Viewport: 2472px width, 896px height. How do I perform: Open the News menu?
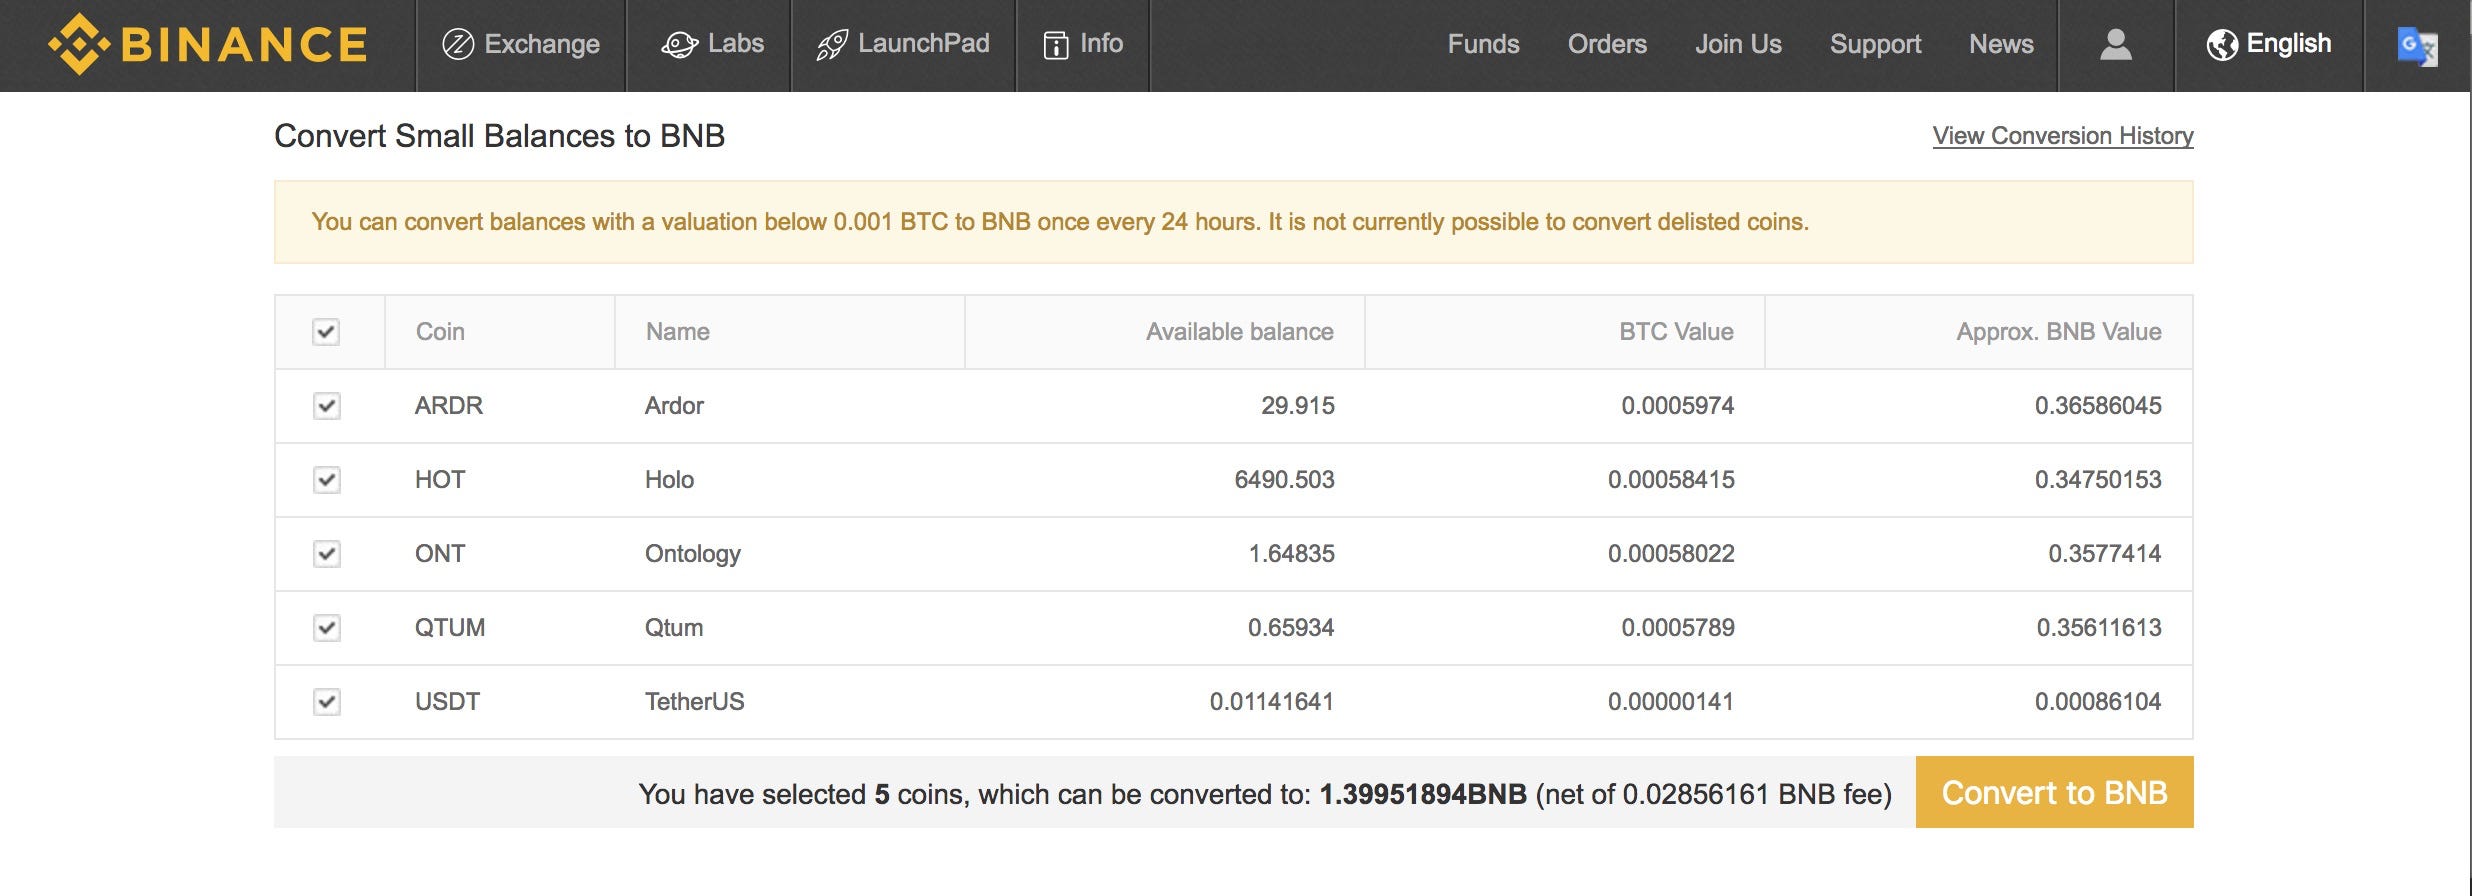(2001, 44)
